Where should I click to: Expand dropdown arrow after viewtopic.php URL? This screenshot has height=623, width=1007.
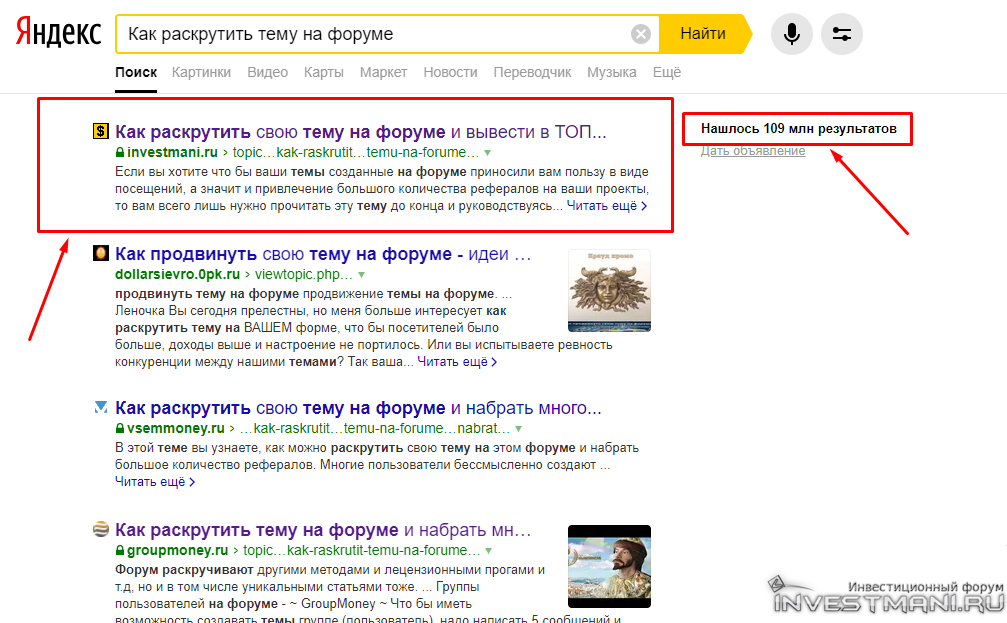click(362, 275)
